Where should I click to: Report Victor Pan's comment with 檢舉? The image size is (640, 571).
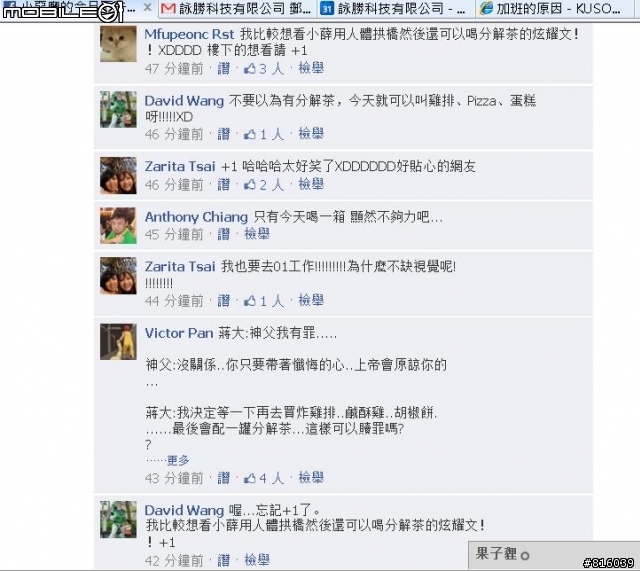click(311, 477)
